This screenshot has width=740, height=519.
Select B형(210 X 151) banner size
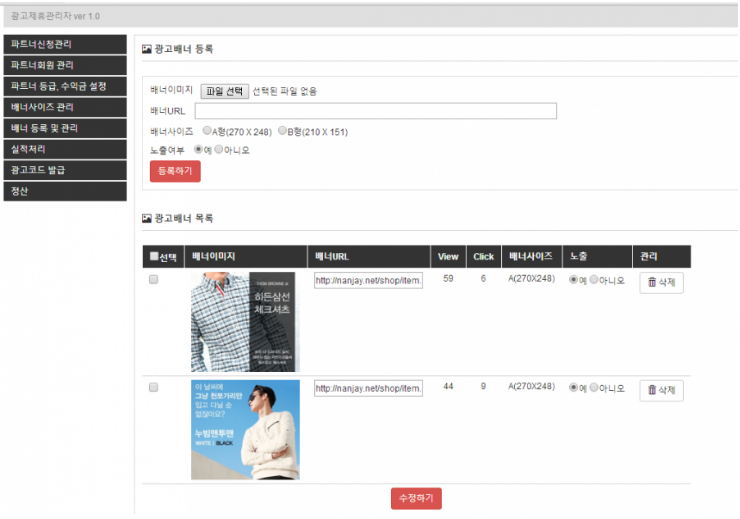click(283, 131)
